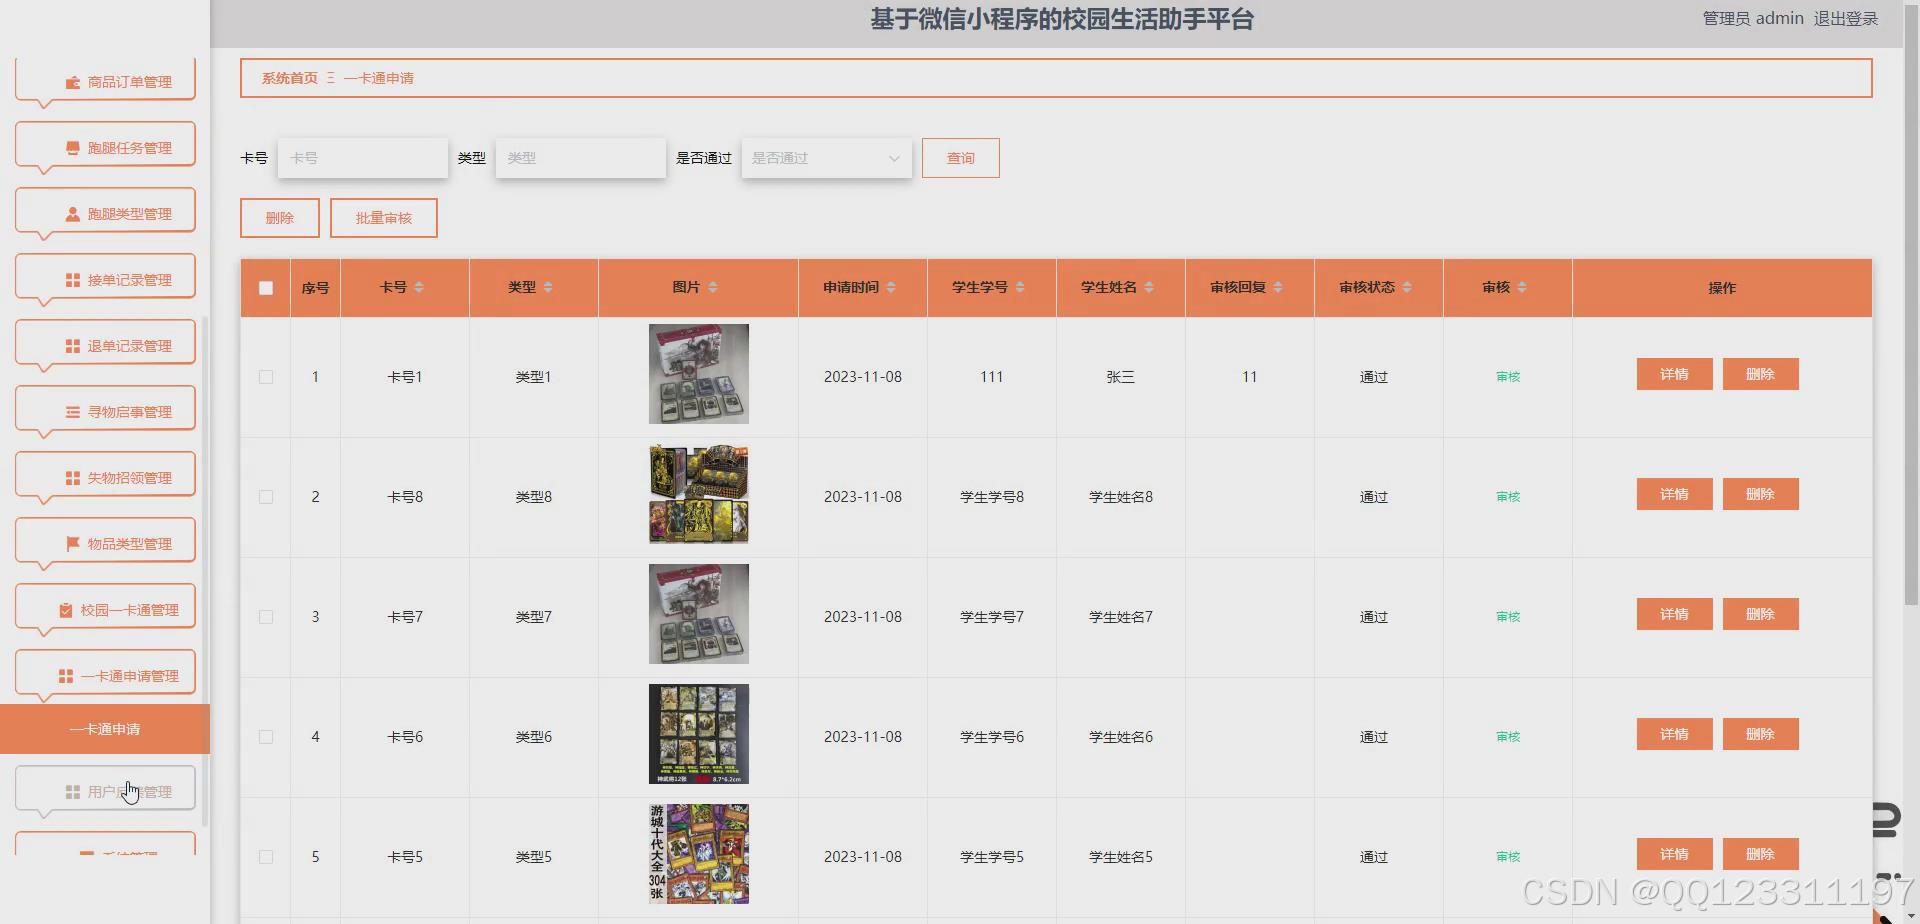Open 失物招领管理 sidebar menu
The image size is (1920, 924).
point(105,476)
